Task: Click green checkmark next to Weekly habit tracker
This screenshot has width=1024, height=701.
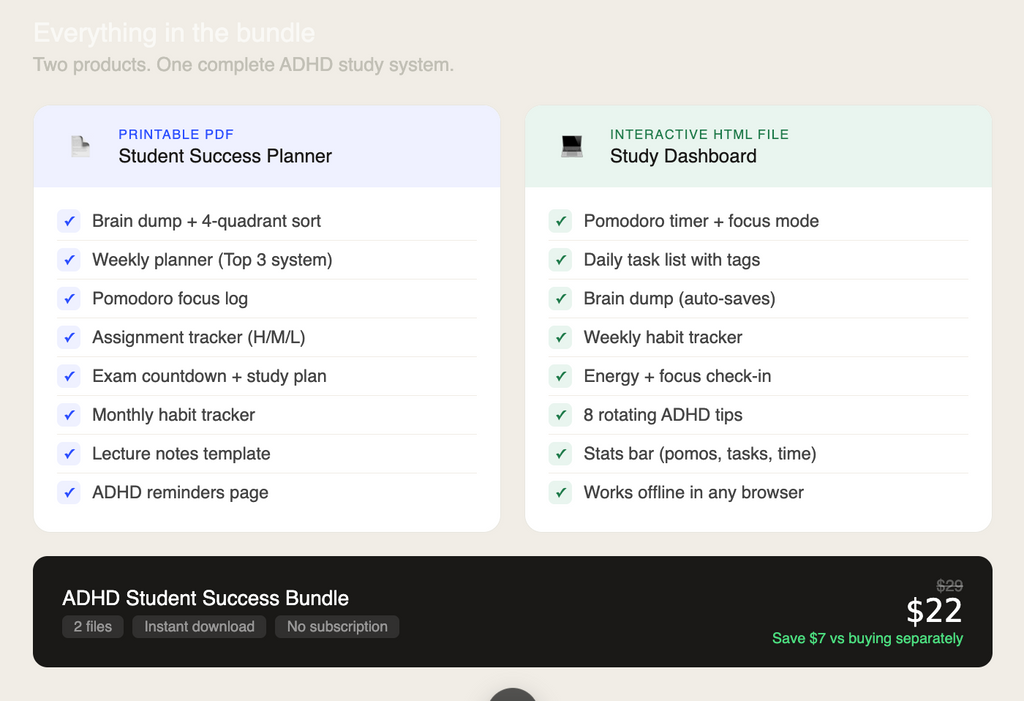Action: point(560,338)
